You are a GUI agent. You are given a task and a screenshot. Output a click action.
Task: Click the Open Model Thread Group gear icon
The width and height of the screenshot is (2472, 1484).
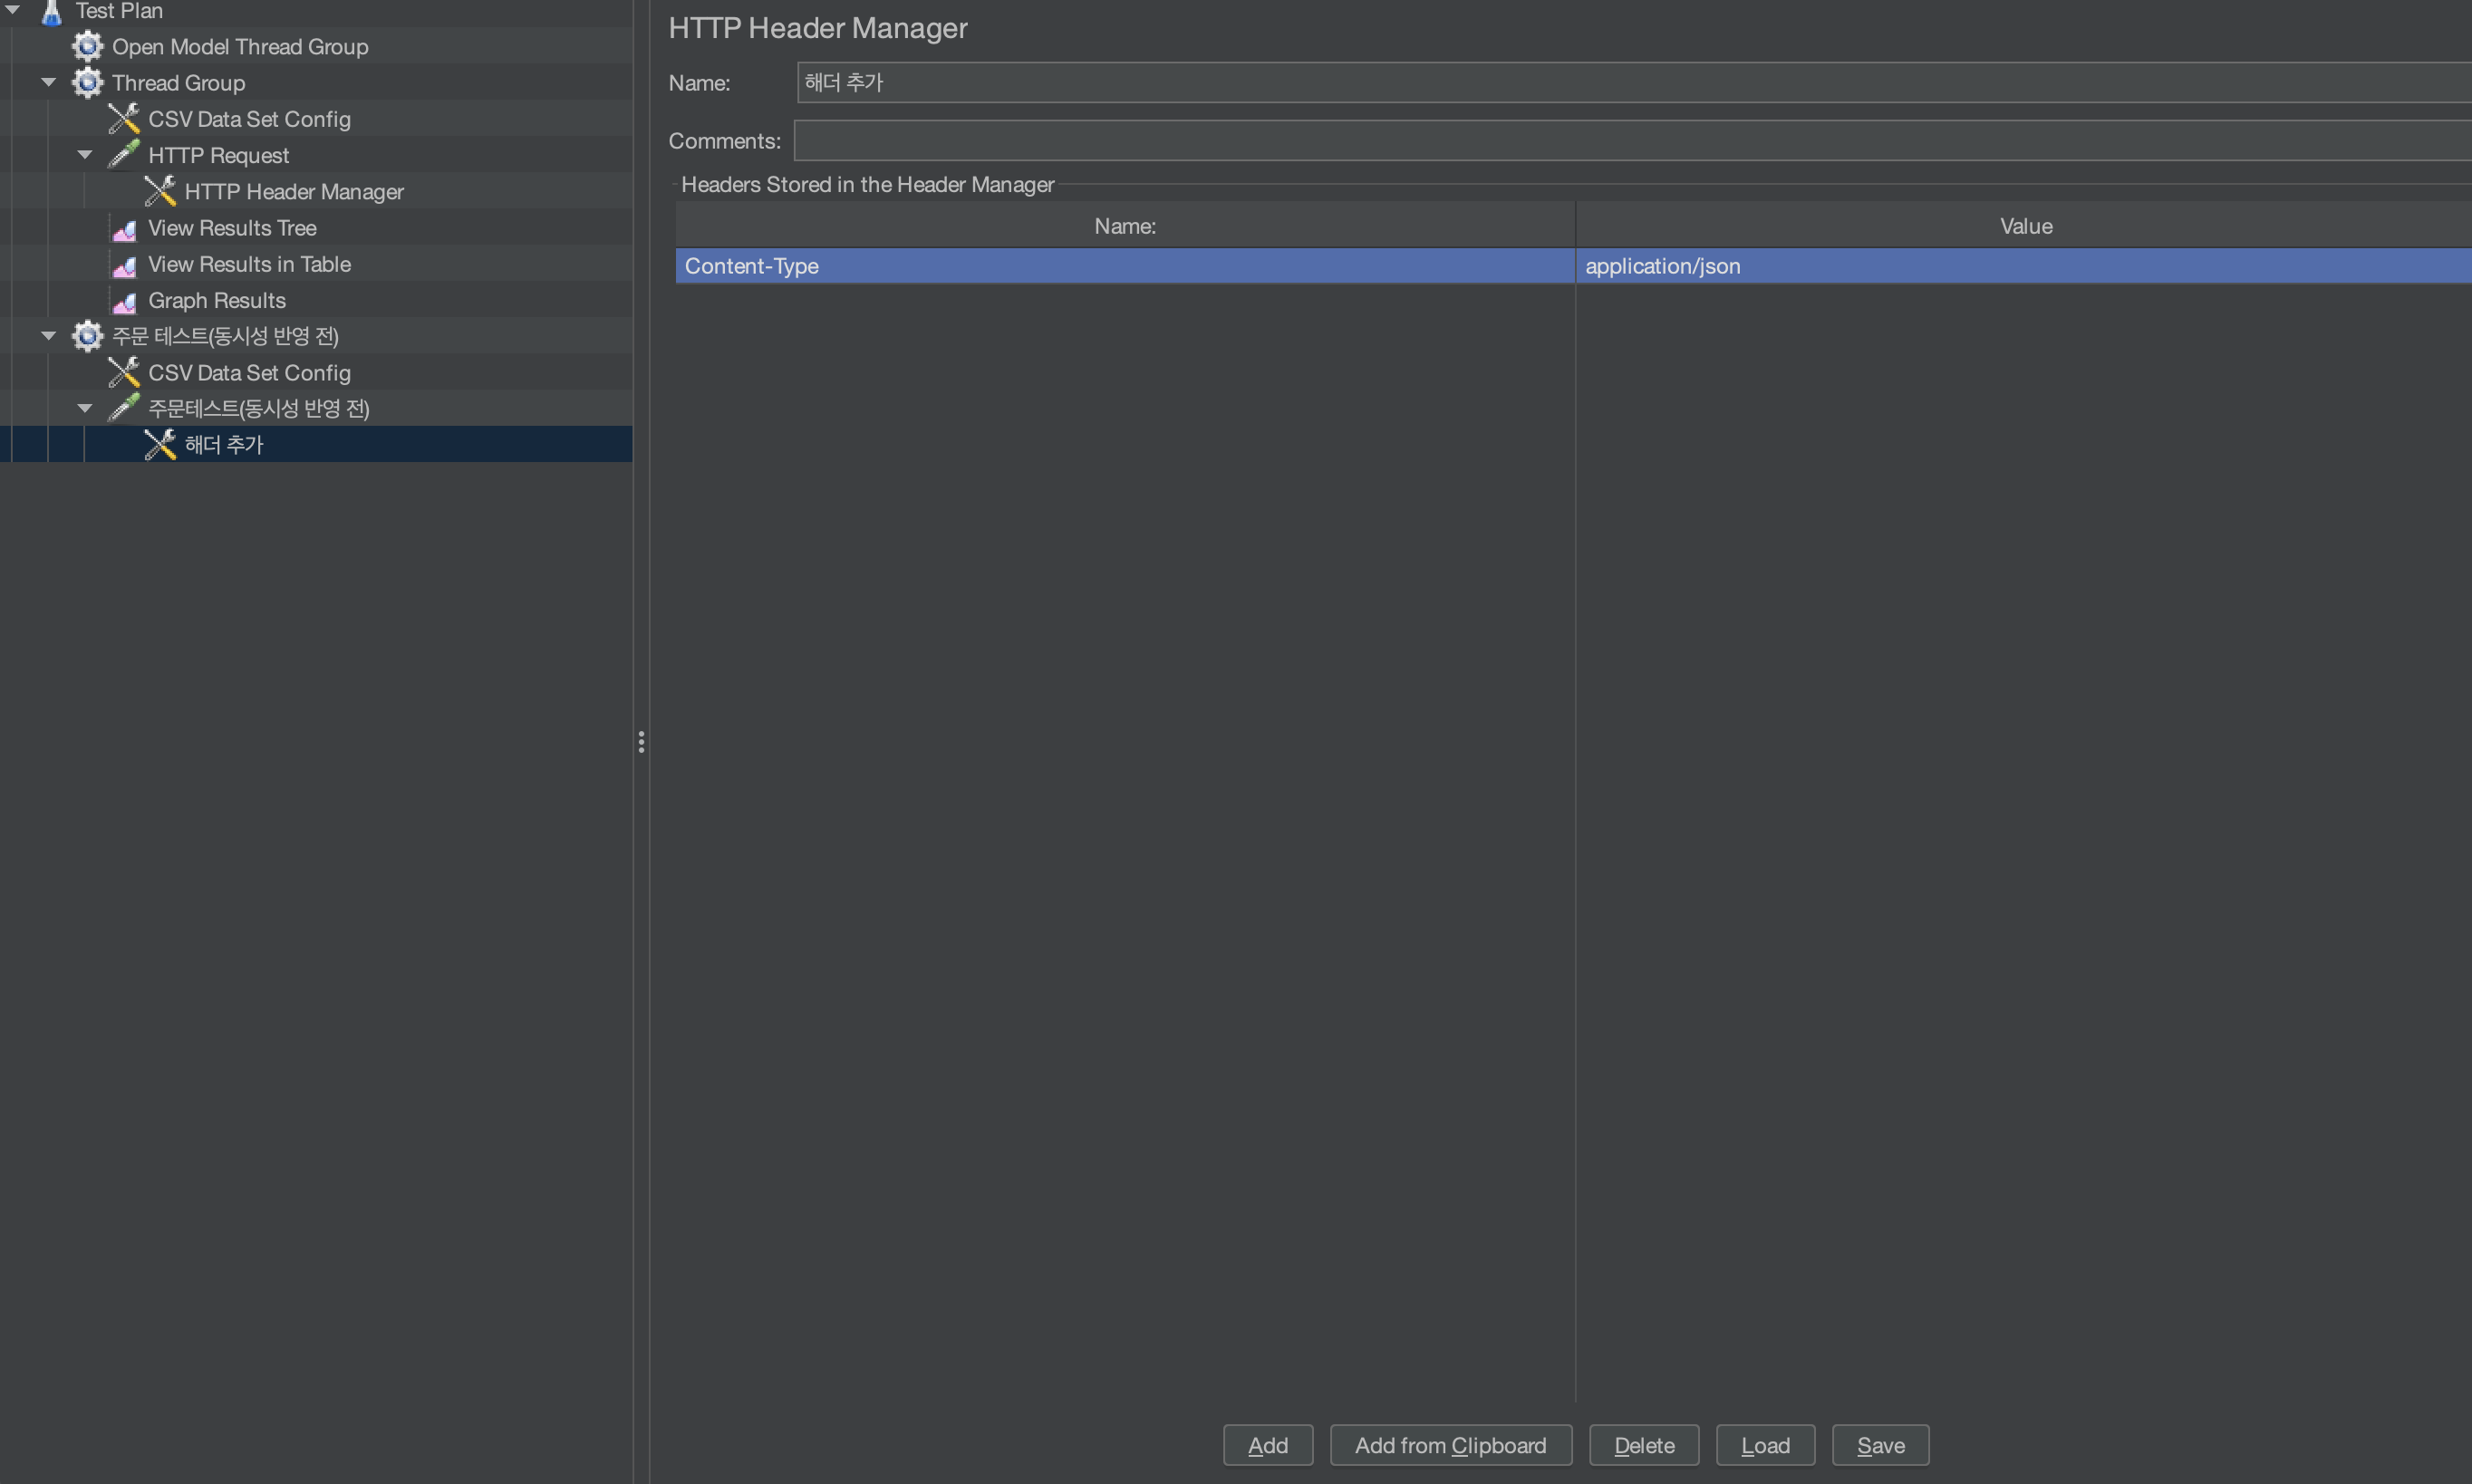[88, 46]
